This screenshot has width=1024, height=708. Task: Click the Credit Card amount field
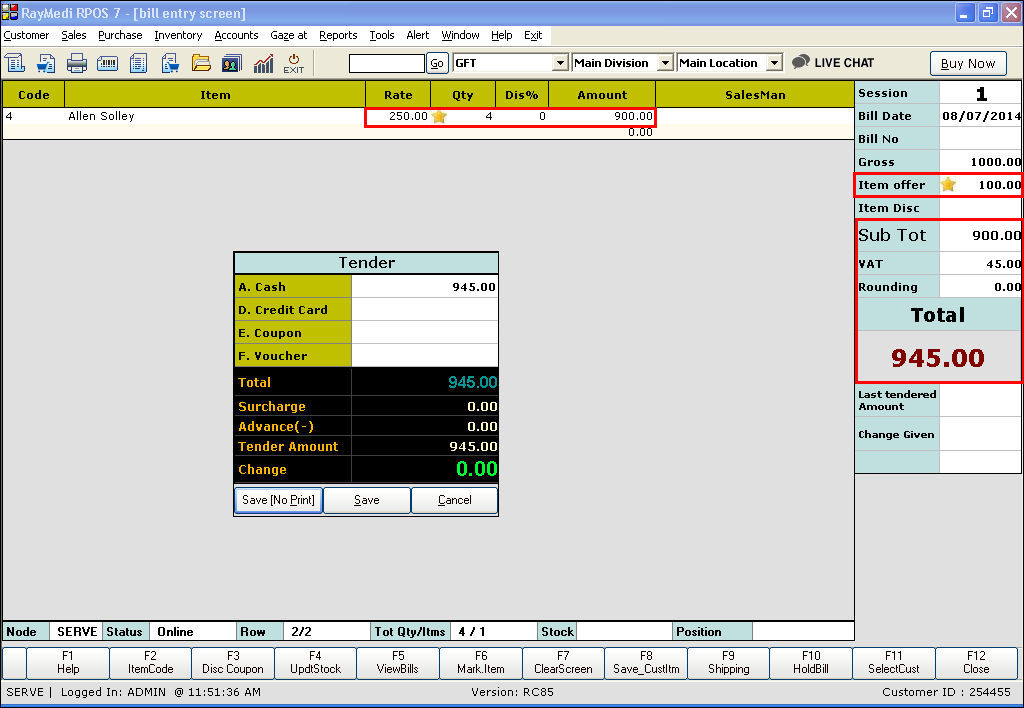424,310
